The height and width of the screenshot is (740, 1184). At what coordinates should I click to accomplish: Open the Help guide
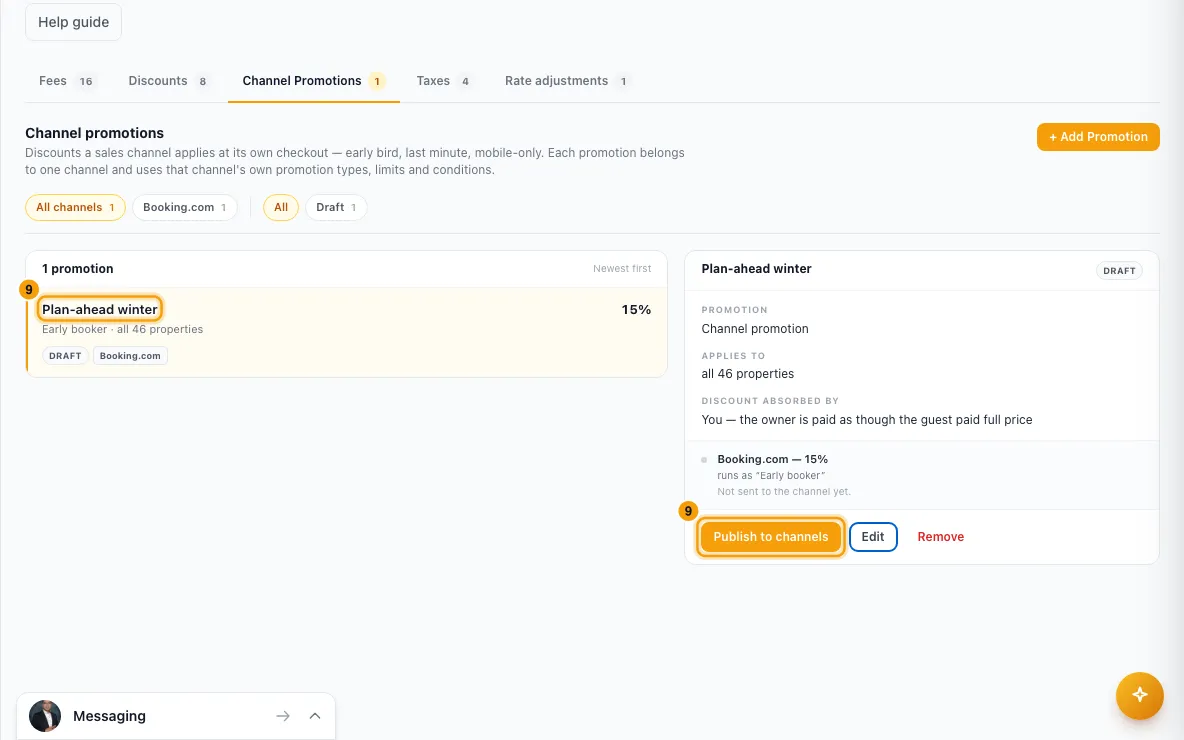click(73, 22)
